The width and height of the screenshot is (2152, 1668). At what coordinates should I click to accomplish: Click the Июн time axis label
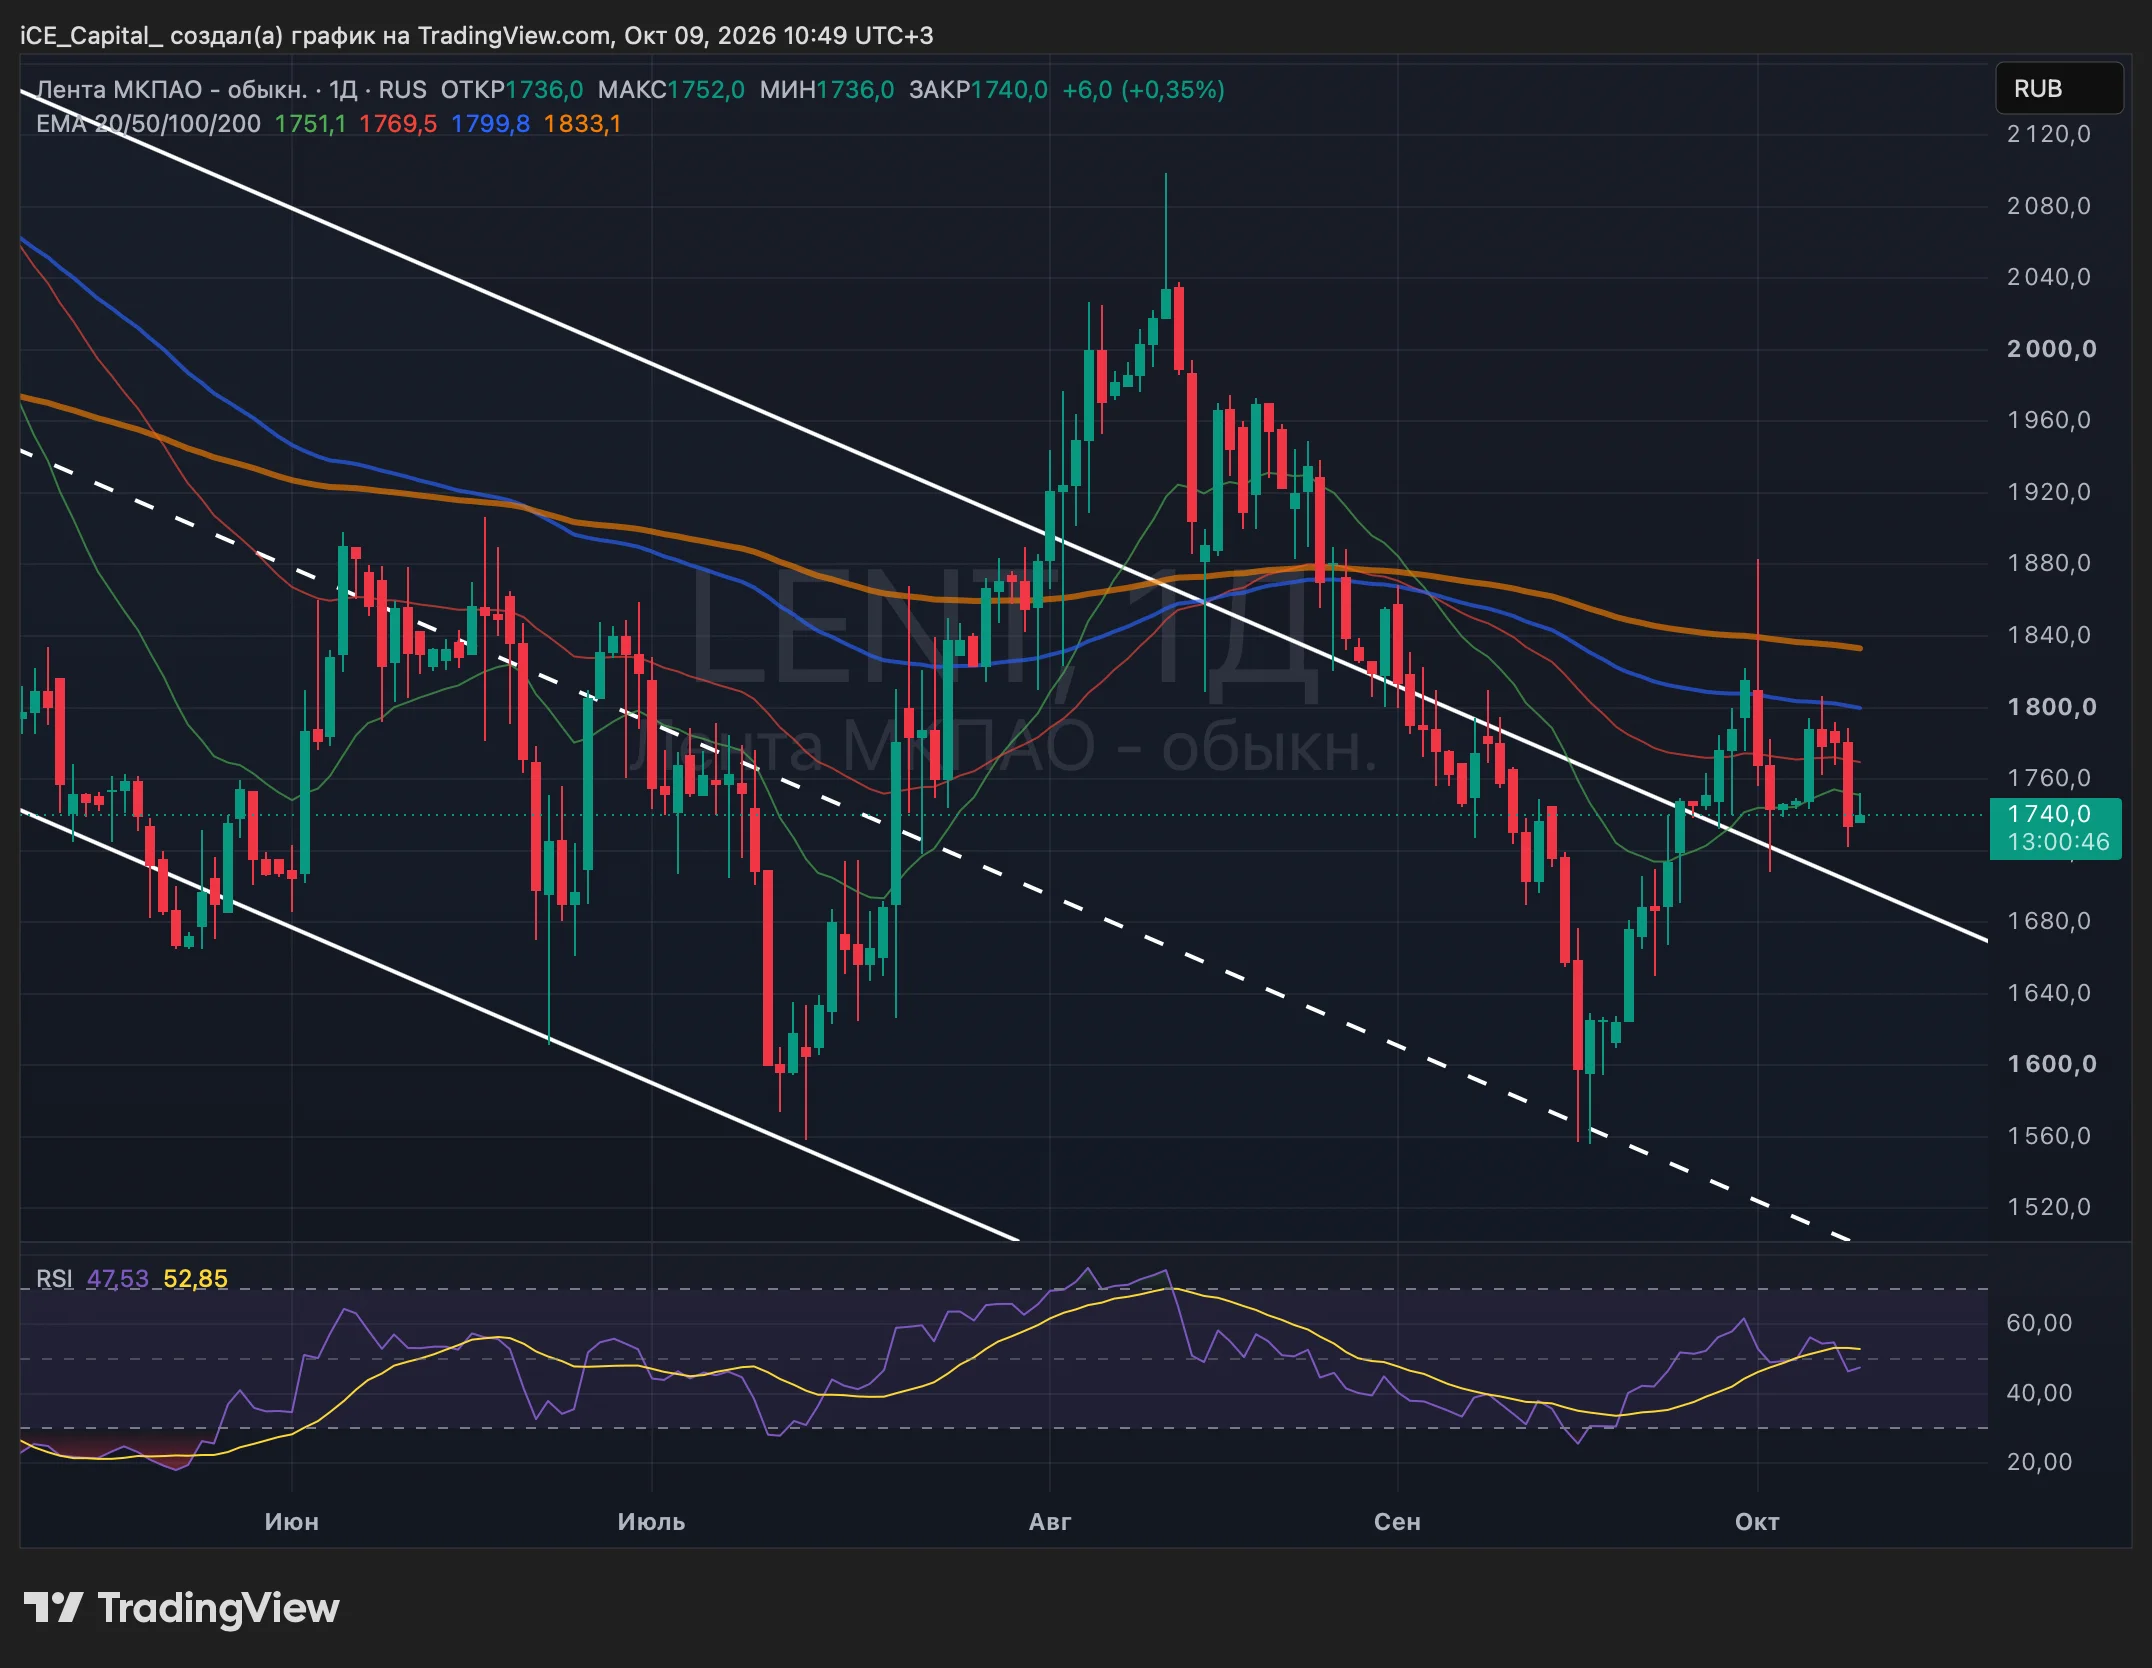click(291, 1522)
